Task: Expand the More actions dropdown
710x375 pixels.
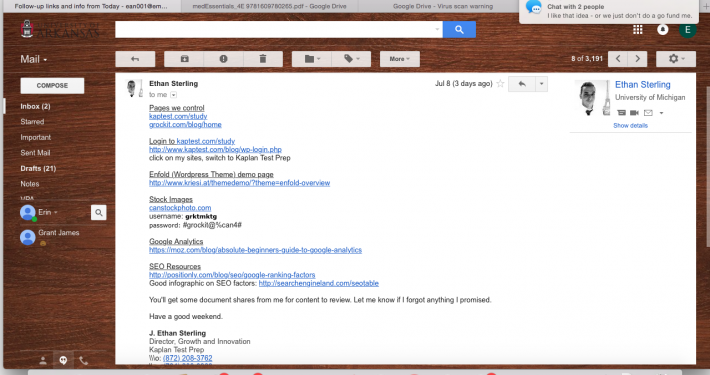Action: click(x=399, y=59)
